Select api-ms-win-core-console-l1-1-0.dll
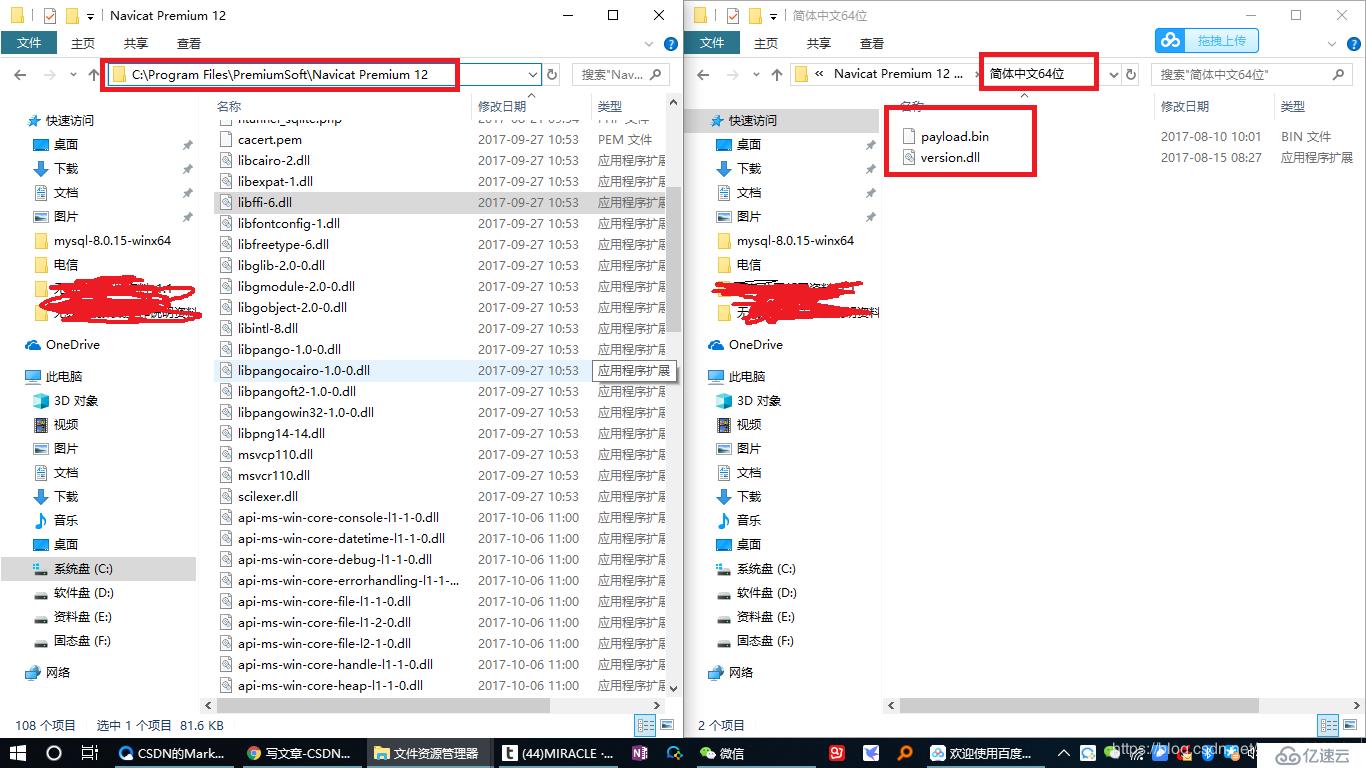The image size is (1366, 768). point(338,517)
